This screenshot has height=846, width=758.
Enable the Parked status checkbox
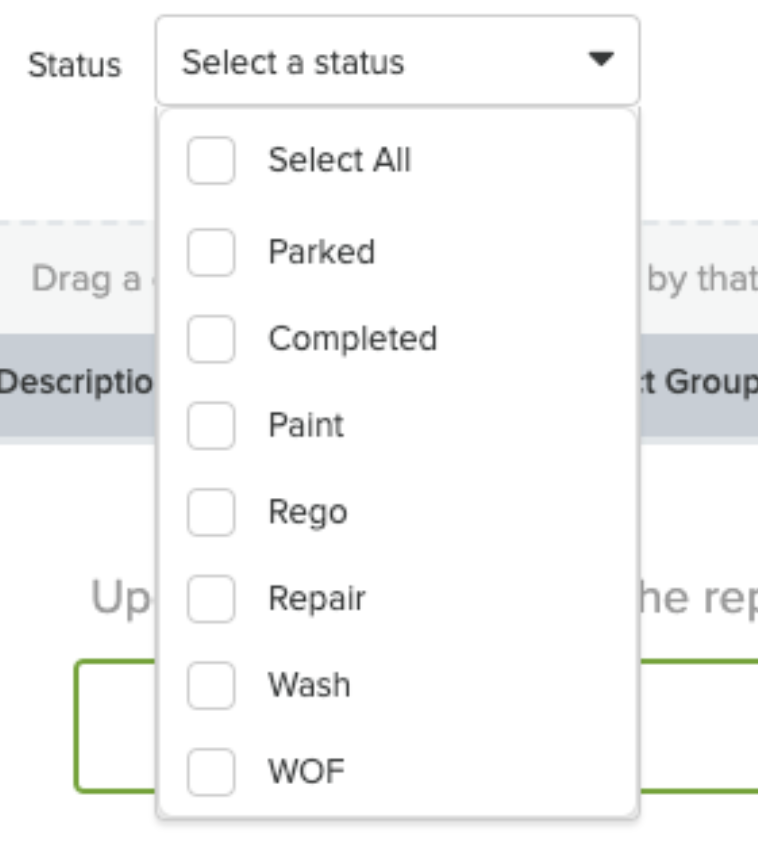click(210, 251)
